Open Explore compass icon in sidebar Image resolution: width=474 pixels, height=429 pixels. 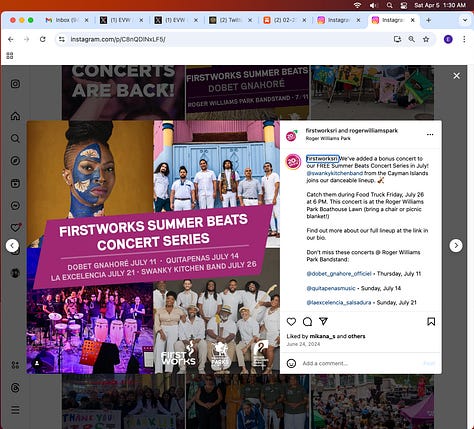tap(15, 161)
